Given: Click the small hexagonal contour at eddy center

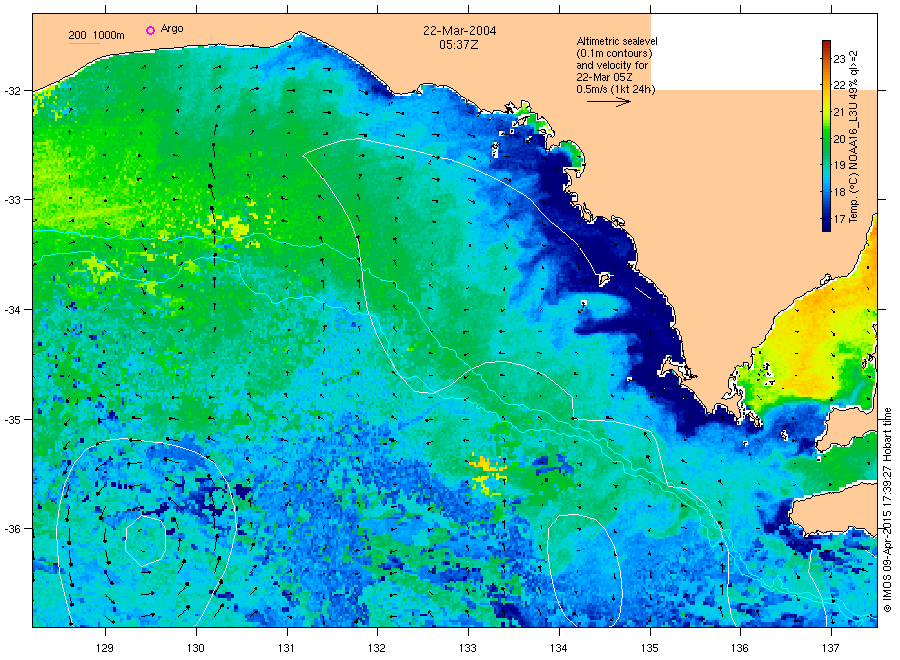Looking at the screenshot, I should coord(145,541).
